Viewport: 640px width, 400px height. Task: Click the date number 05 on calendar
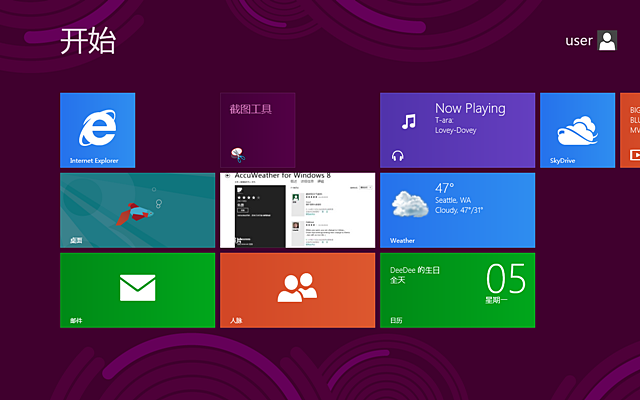click(506, 278)
